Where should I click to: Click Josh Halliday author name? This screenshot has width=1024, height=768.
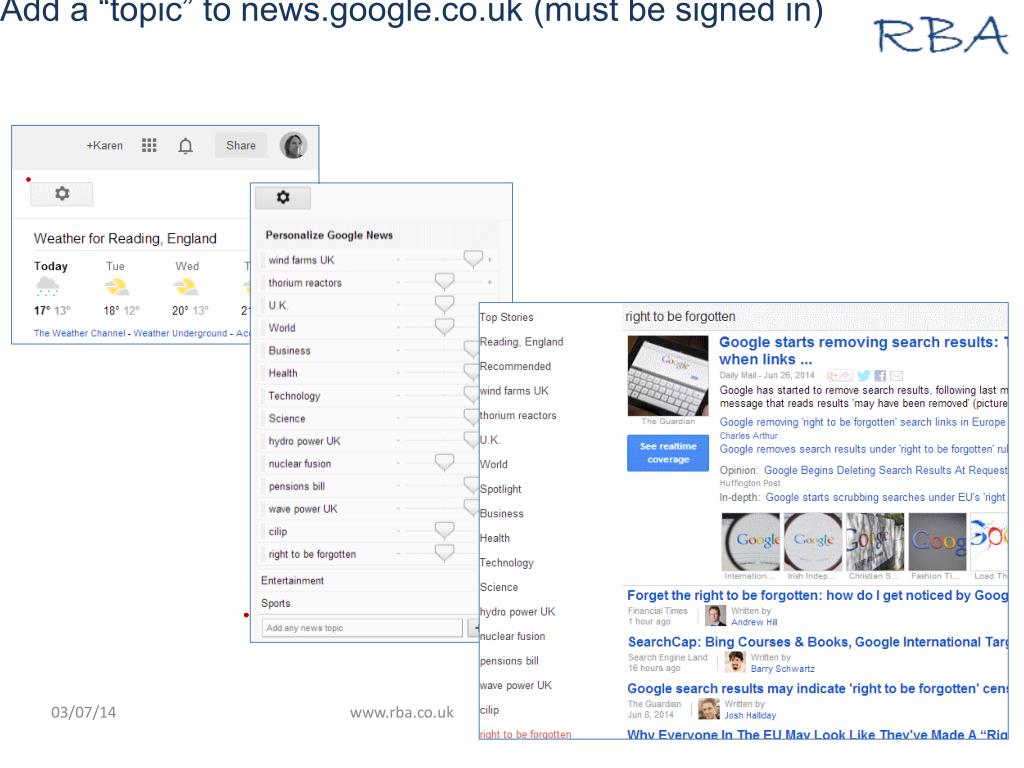(750, 716)
